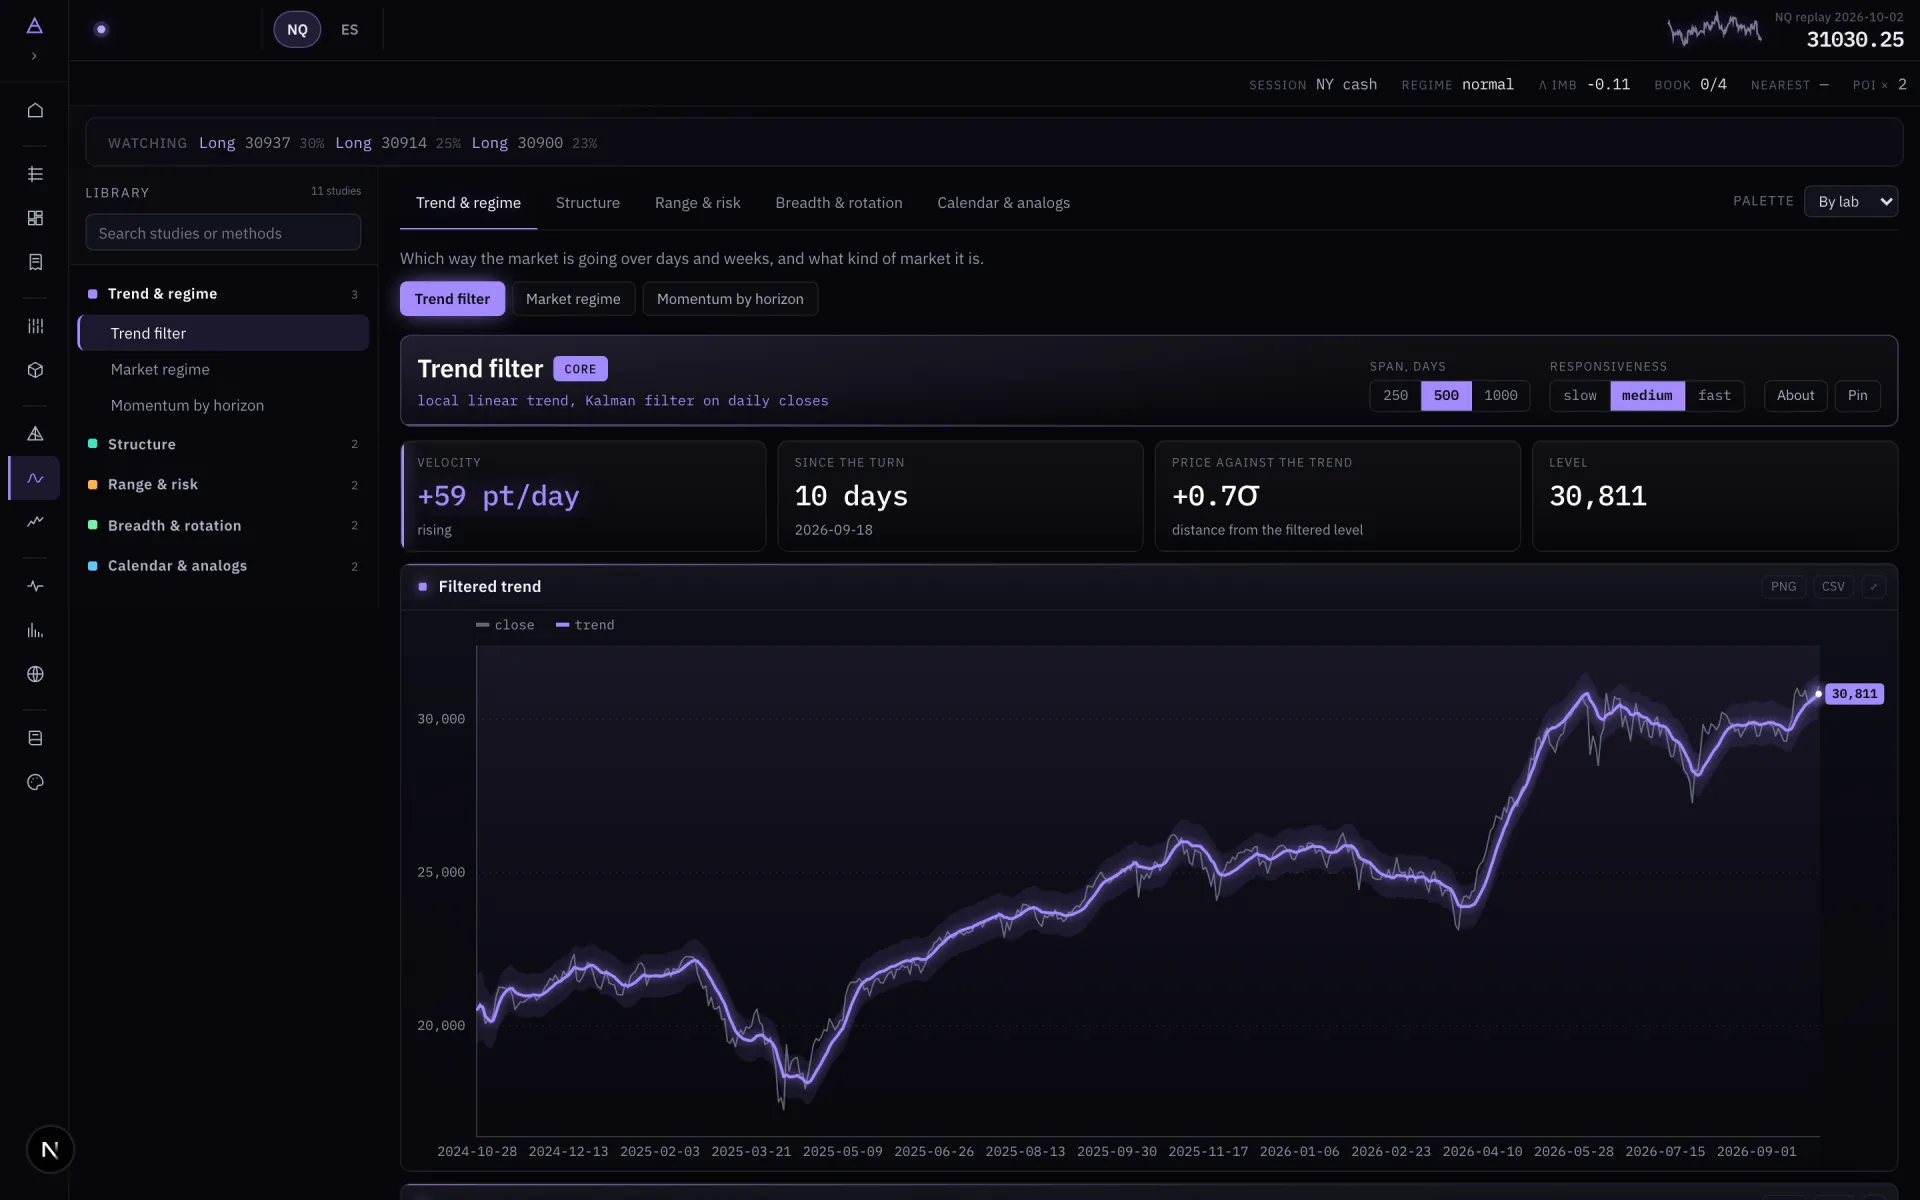
Task: Set span to 1000 days
Action: click(x=1500, y=396)
